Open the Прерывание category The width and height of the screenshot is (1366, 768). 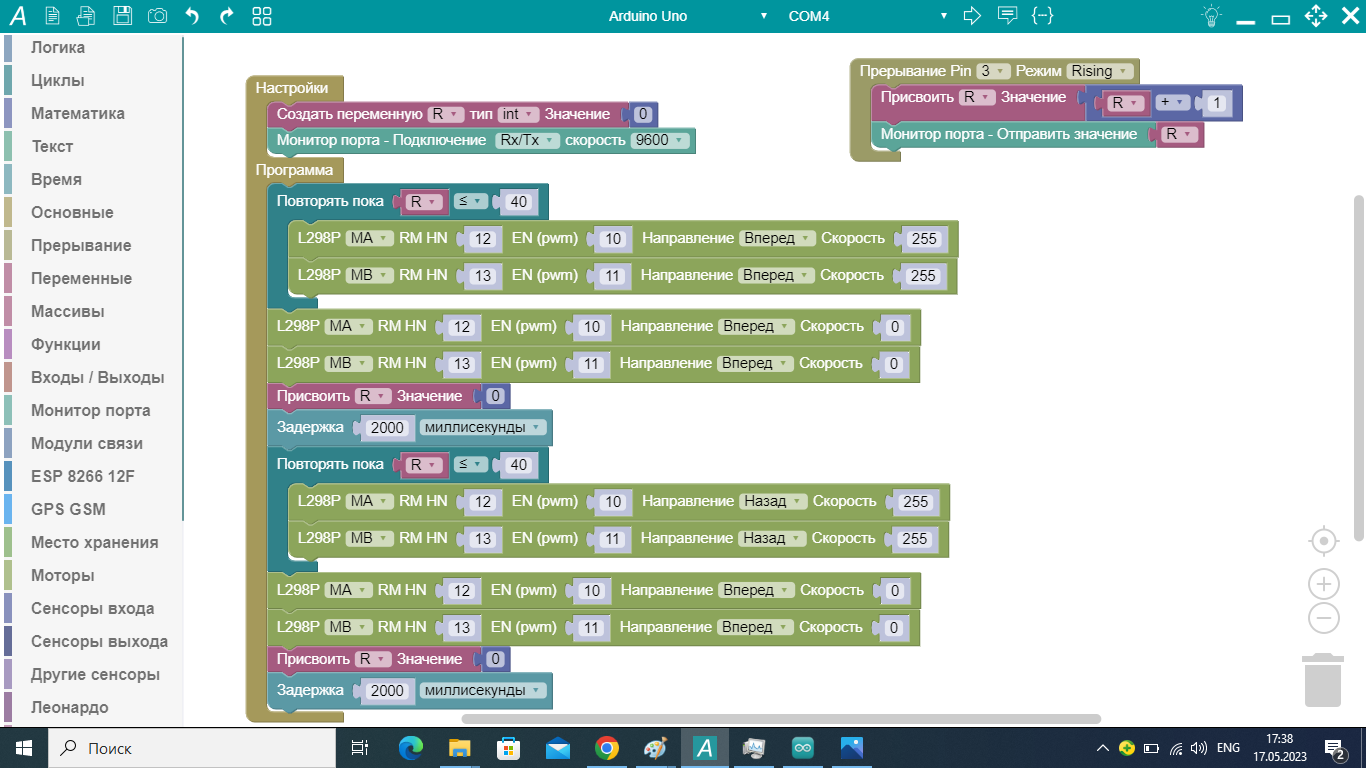click(x=81, y=245)
